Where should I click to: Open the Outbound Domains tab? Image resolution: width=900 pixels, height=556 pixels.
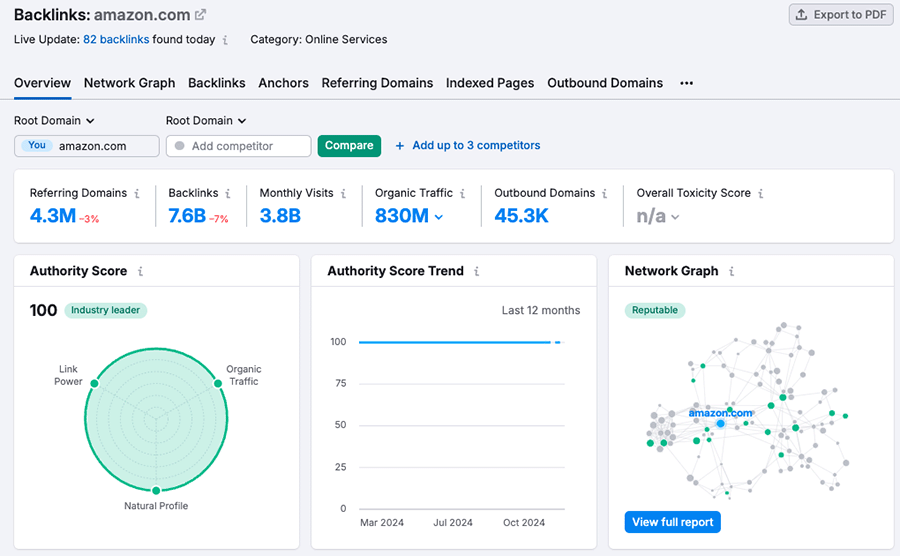point(605,83)
